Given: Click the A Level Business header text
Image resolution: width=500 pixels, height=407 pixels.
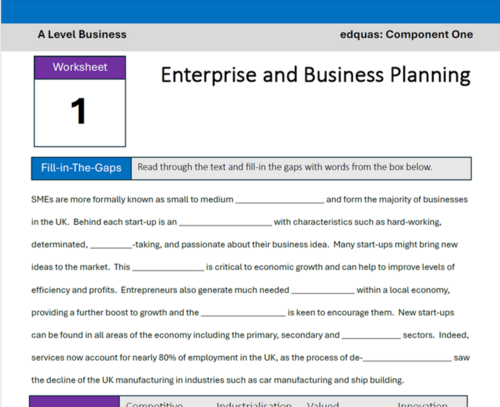Looking at the screenshot, I should [82, 34].
